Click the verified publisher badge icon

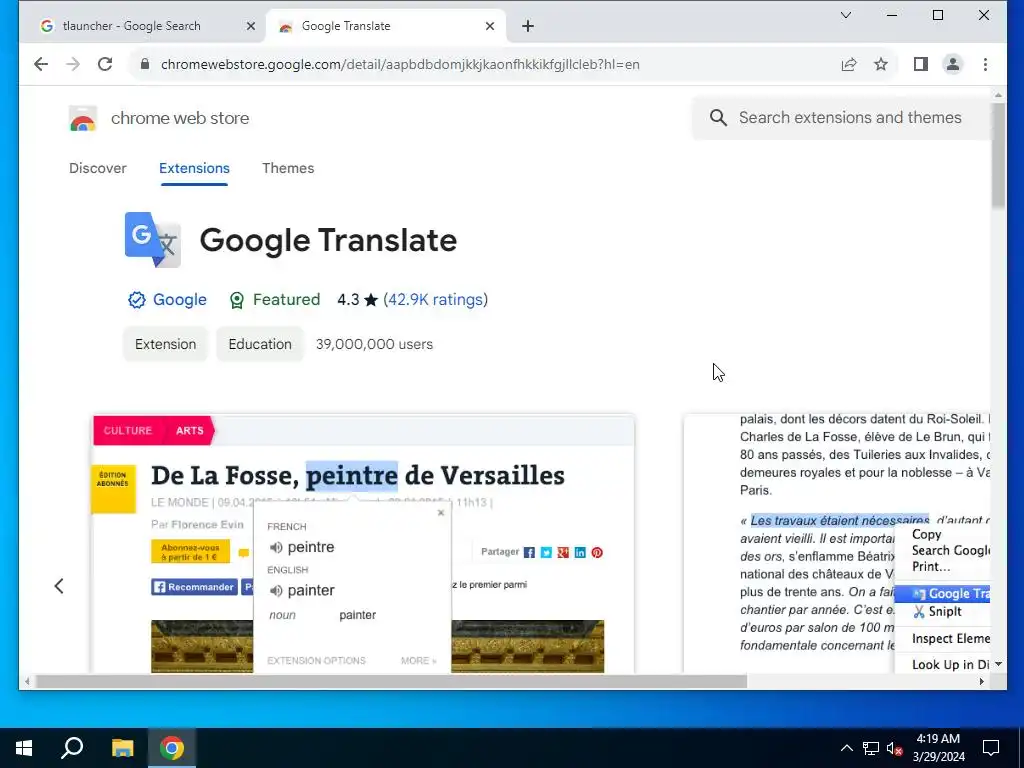[x=136, y=300]
